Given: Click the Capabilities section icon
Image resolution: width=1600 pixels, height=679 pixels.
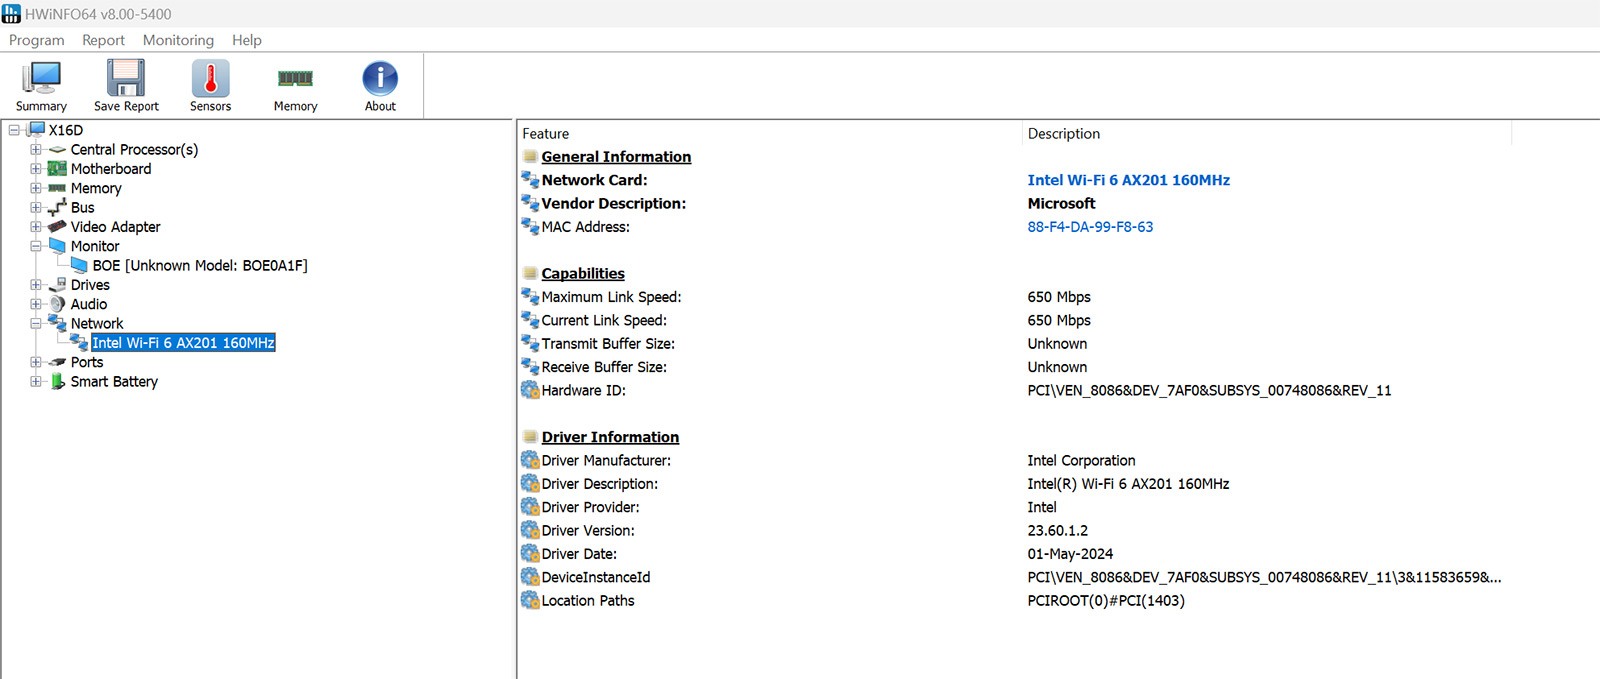Looking at the screenshot, I should [x=530, y=274].
